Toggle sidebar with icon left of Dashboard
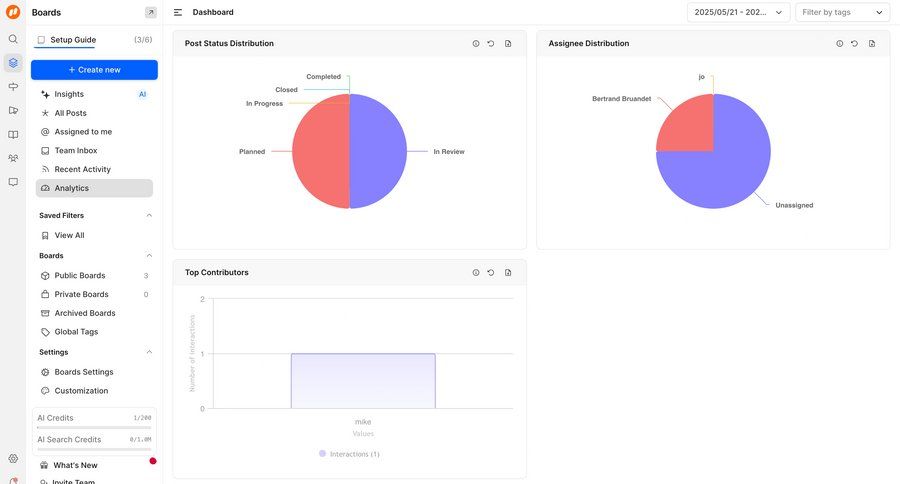This screenshot has height=484, width=900. tap(178, 12)
